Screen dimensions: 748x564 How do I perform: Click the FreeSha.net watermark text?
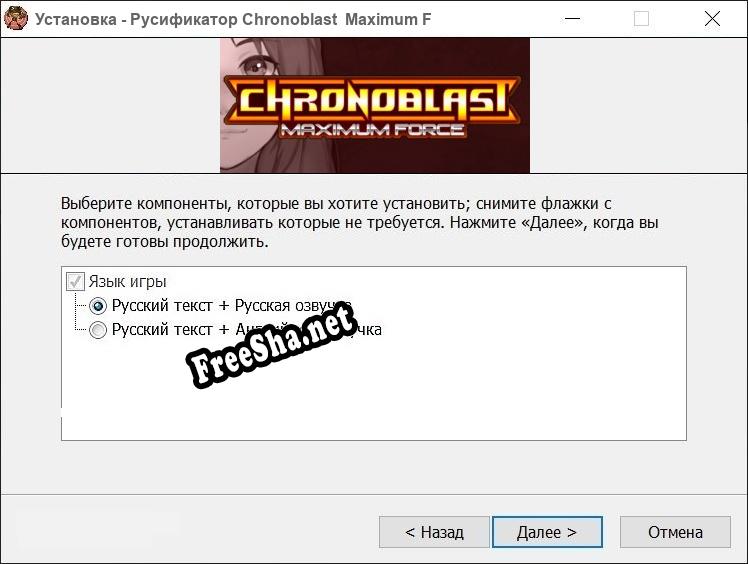pos(272,344)
